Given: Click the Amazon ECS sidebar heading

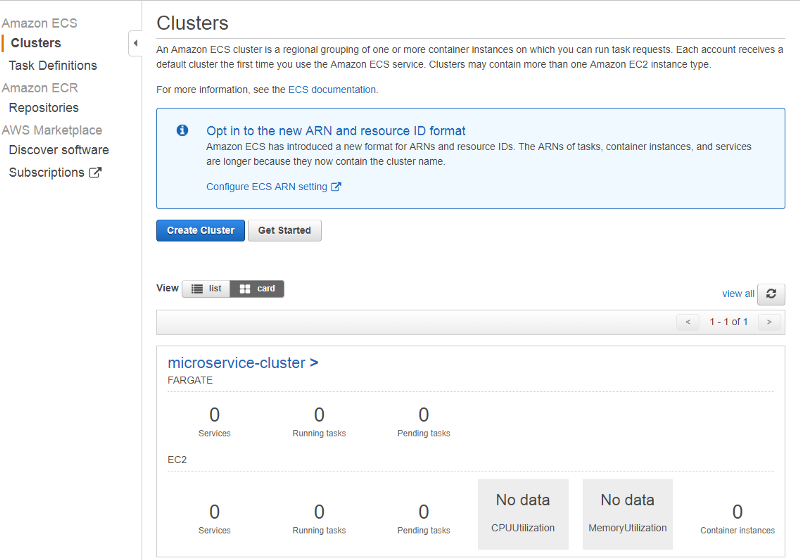Looking at the screenshot, I should point(39,23).
